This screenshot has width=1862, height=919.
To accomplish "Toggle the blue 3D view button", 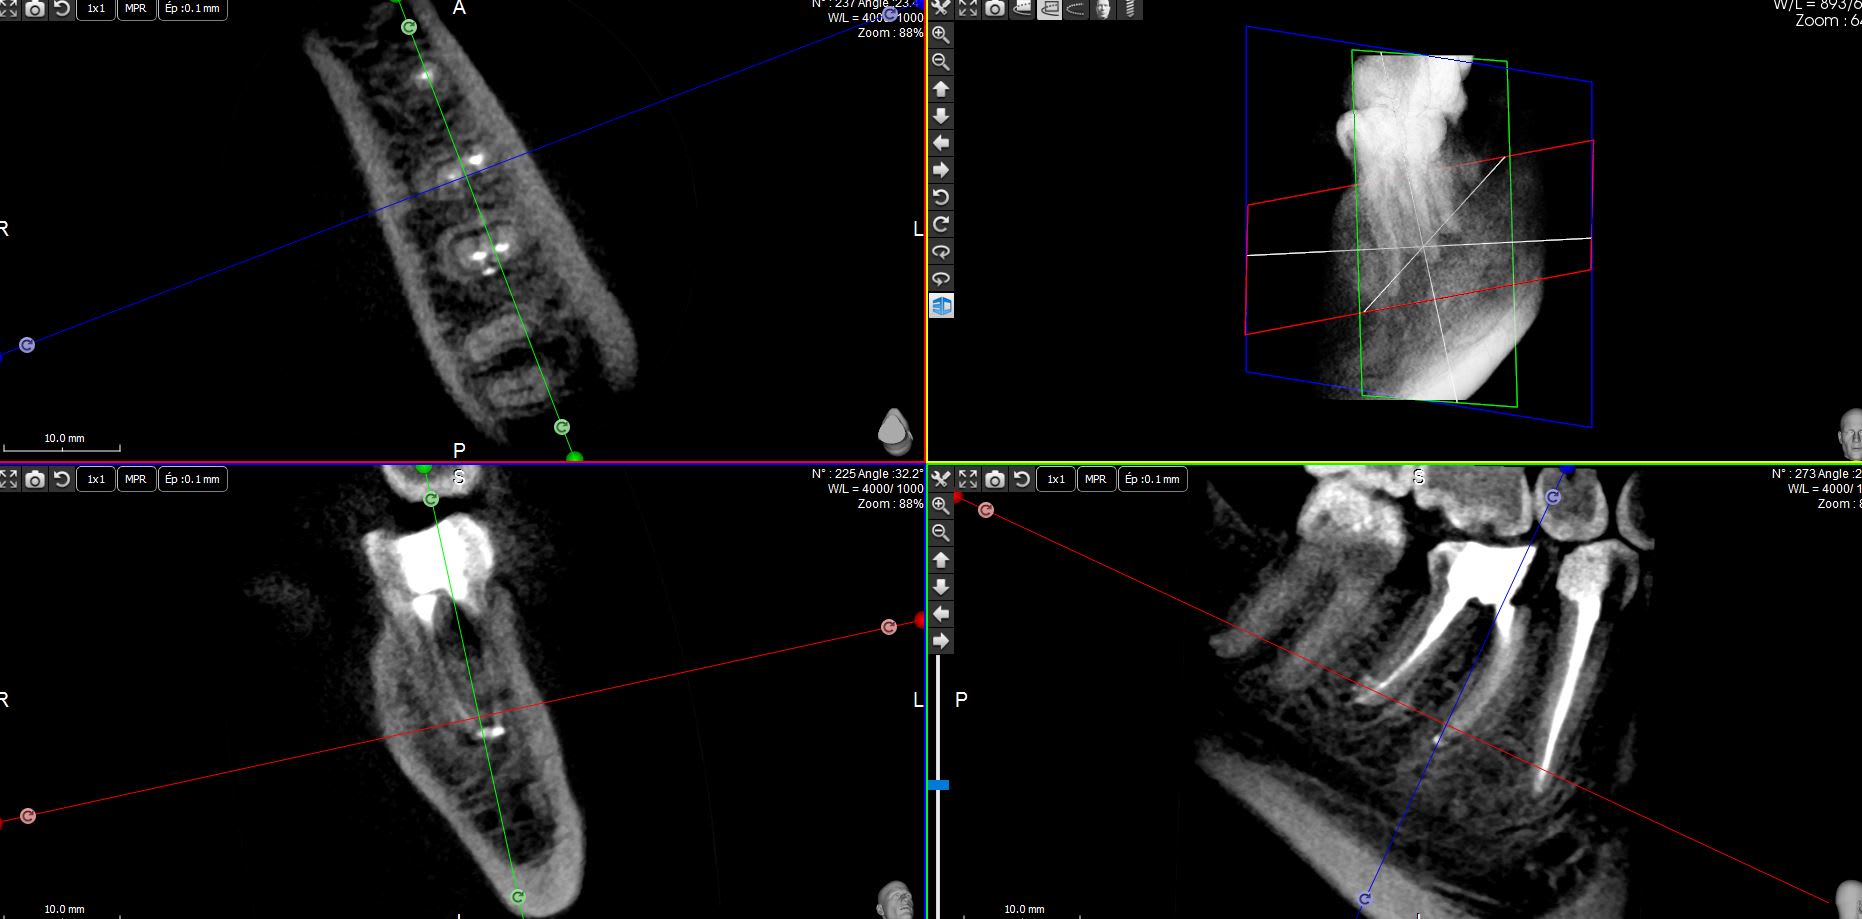I will [941, 306].
